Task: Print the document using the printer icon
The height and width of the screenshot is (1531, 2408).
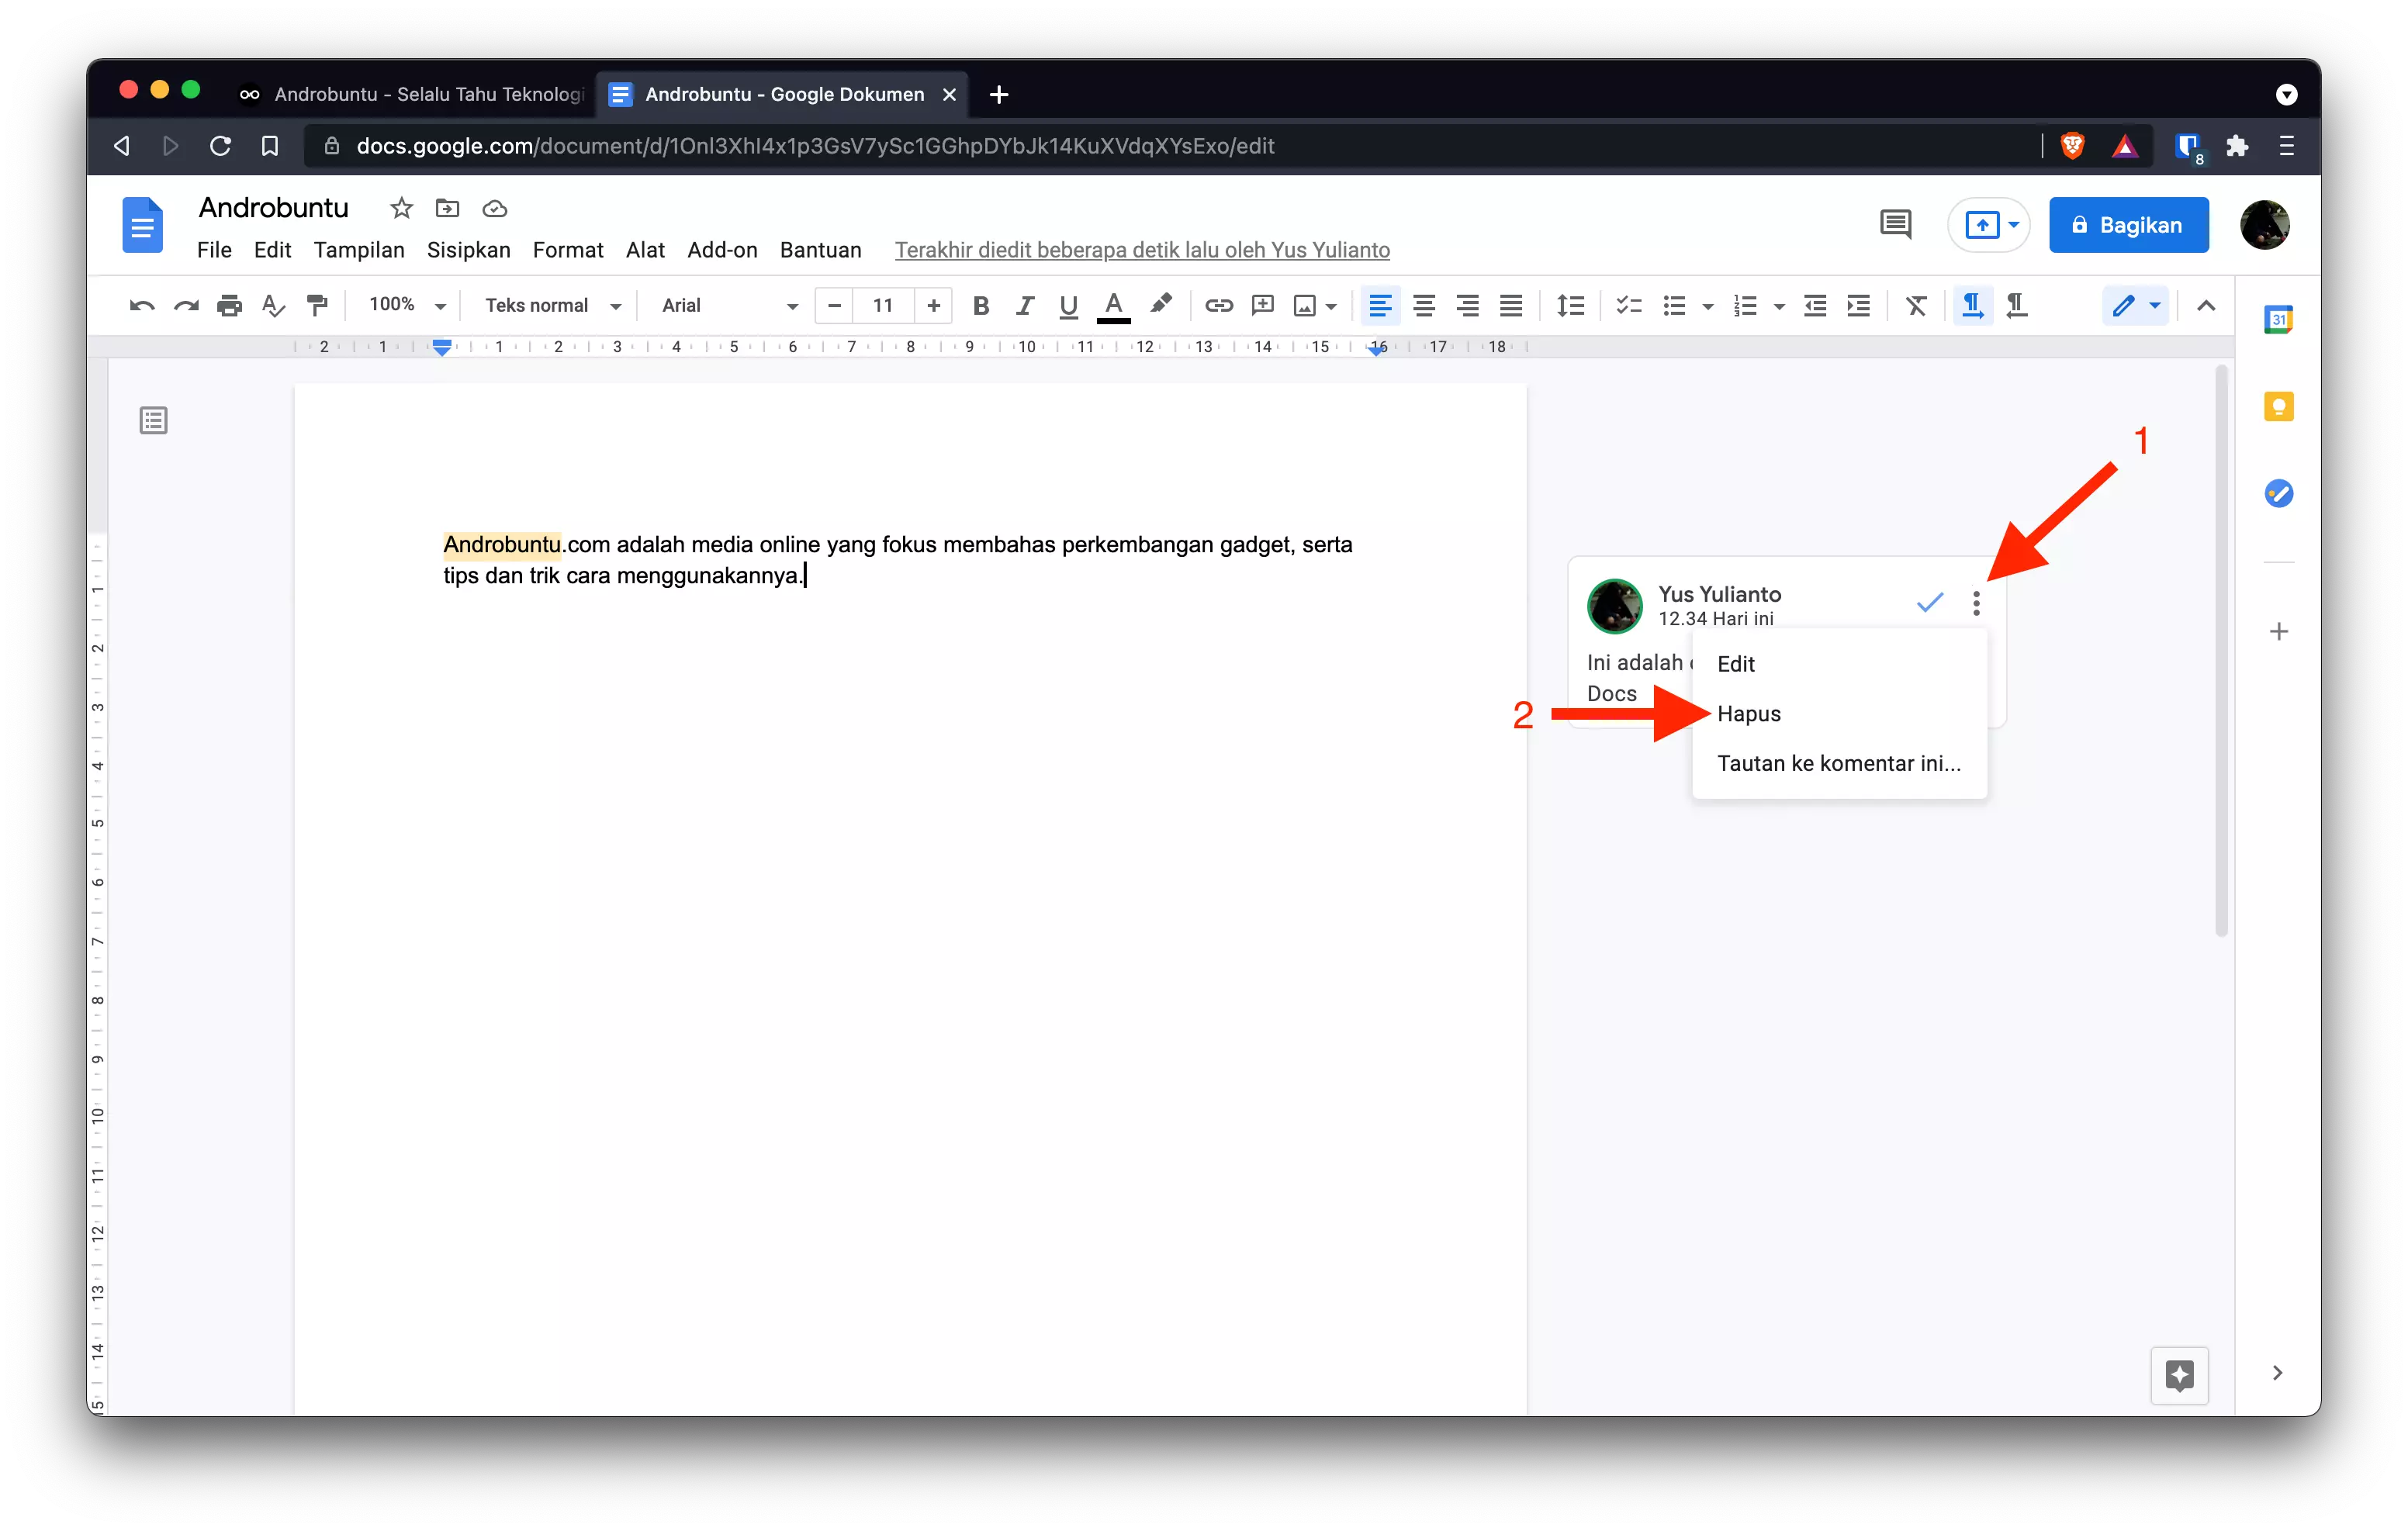Action: coord(229,306)
